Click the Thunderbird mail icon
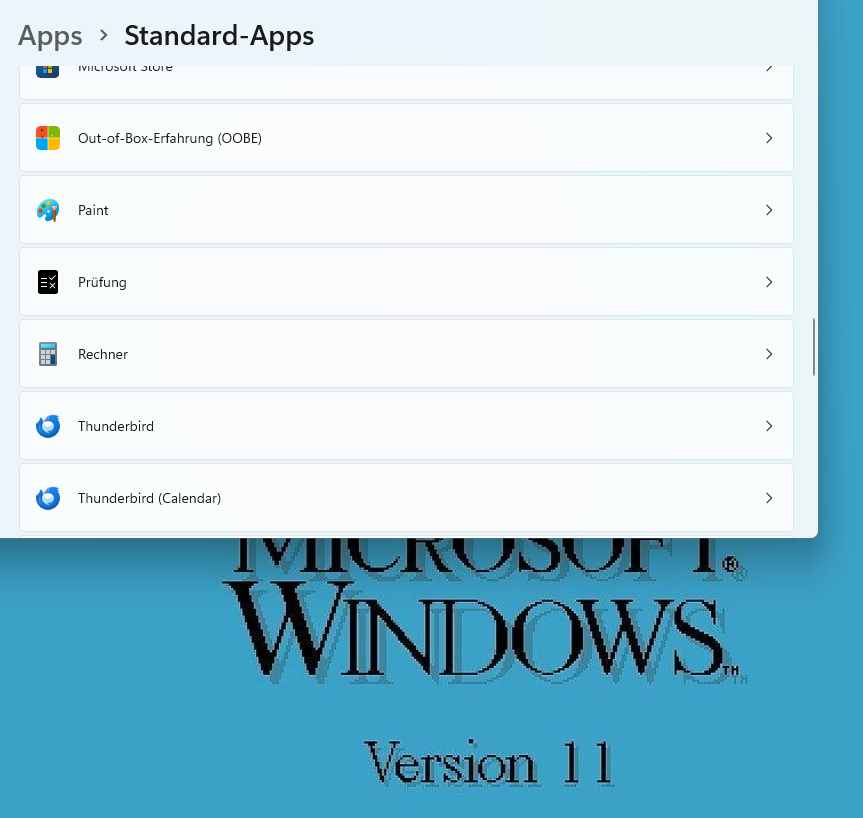The width and height of the screenshot is (863, 818). point(48,426)
